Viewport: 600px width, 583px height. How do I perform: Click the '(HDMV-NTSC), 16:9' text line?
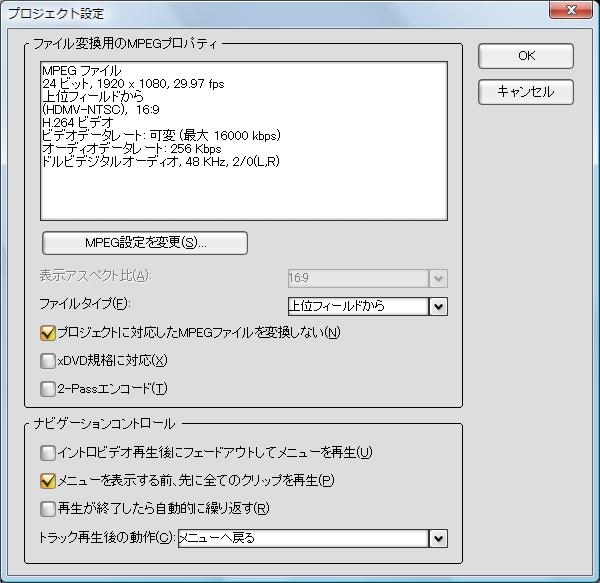pos(101,110)
